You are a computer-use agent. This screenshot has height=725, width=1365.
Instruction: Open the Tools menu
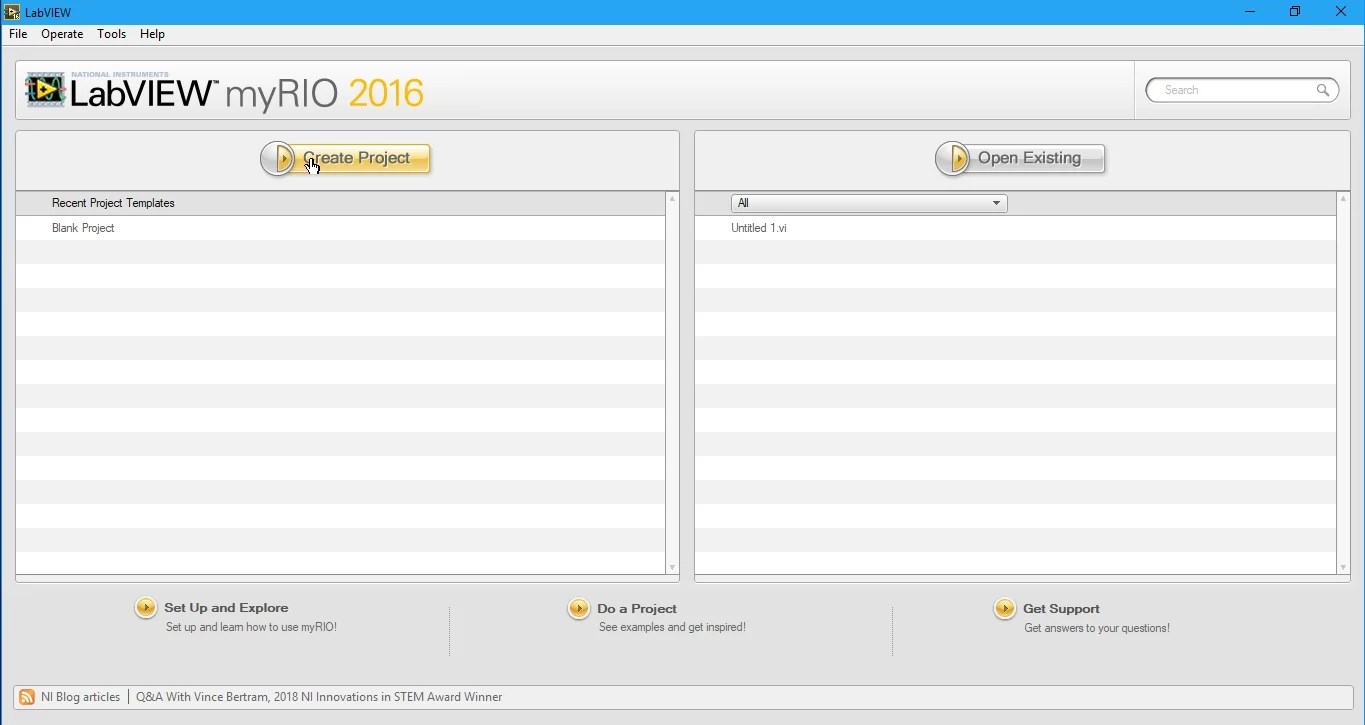point(111,34)
